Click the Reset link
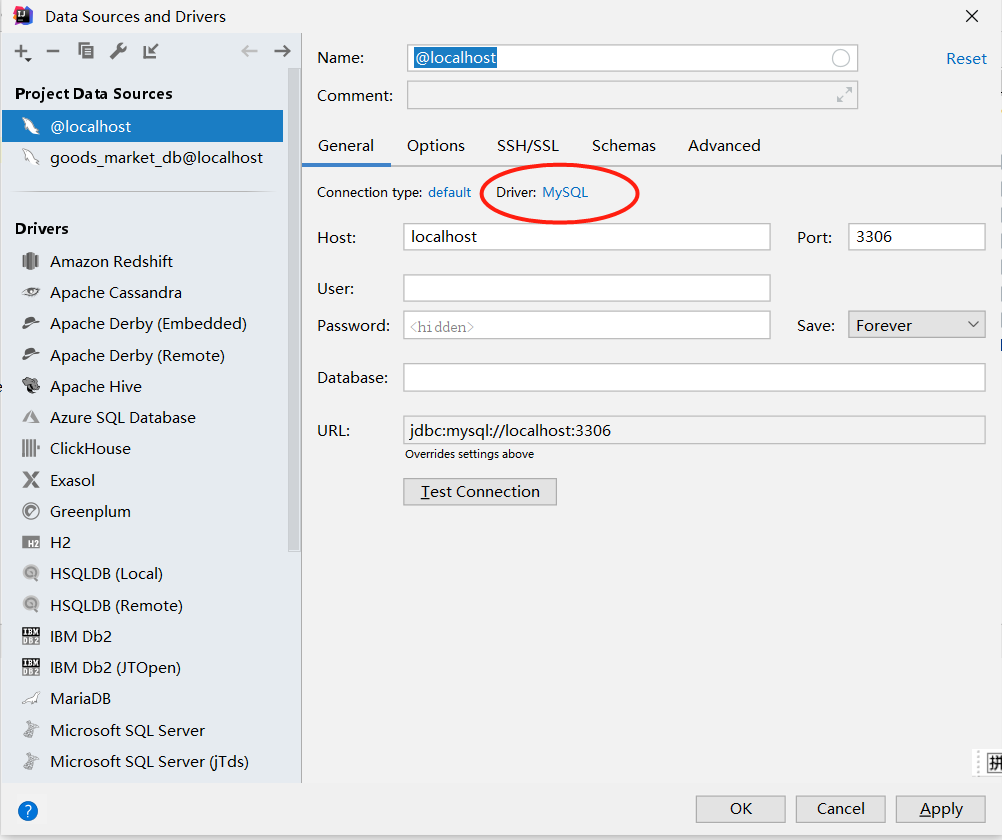 pyautogui.click(x=966, y=59)
